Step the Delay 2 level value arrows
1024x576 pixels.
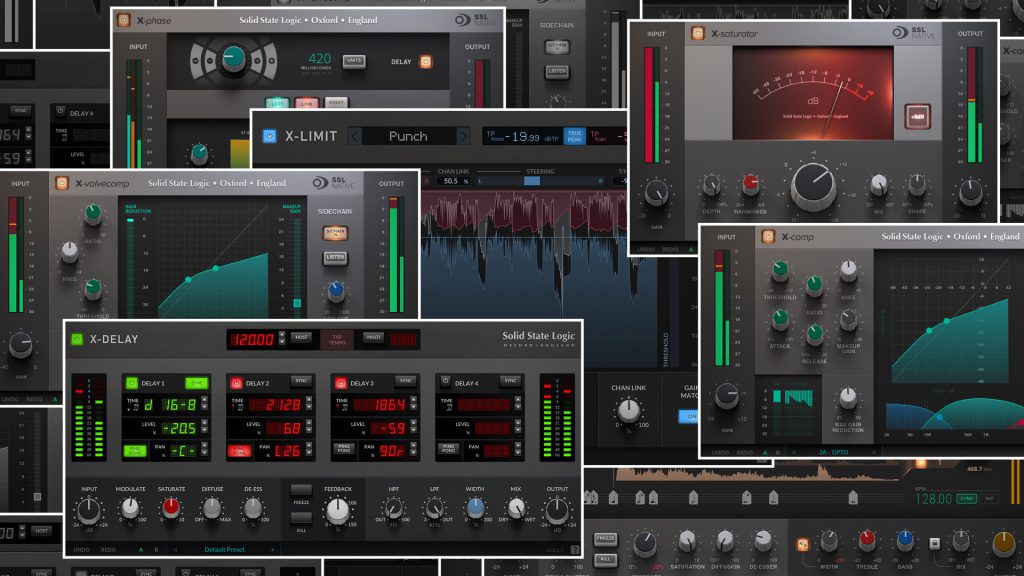tap(308, 428)
